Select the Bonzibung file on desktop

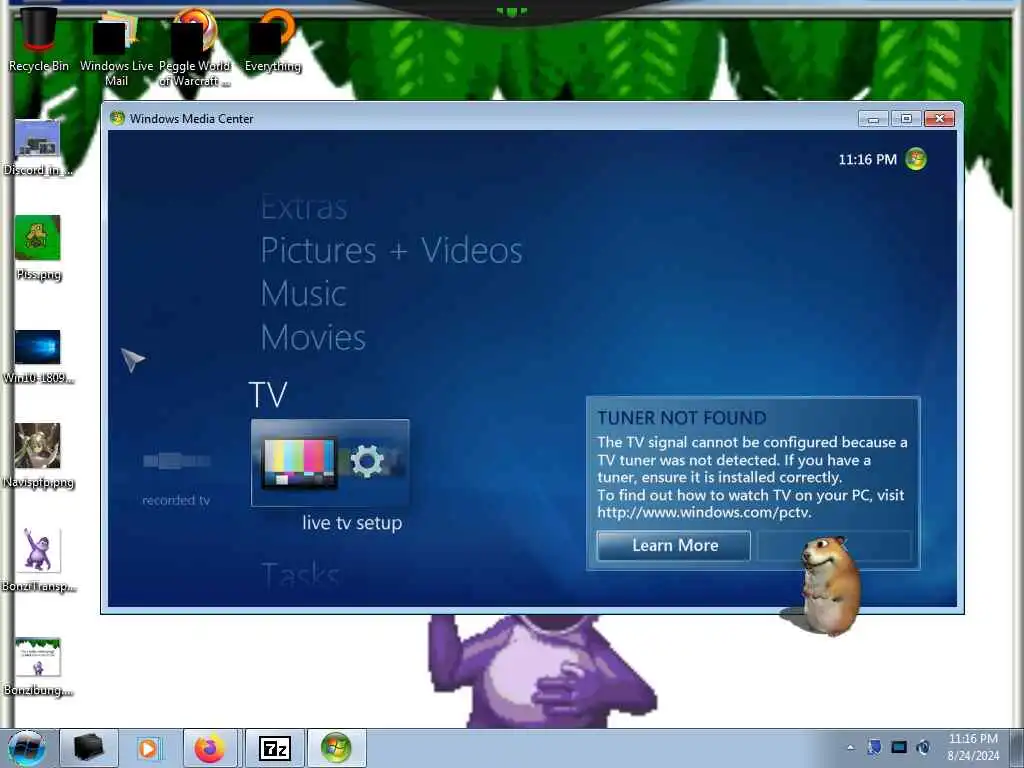[x=38, y=667]
